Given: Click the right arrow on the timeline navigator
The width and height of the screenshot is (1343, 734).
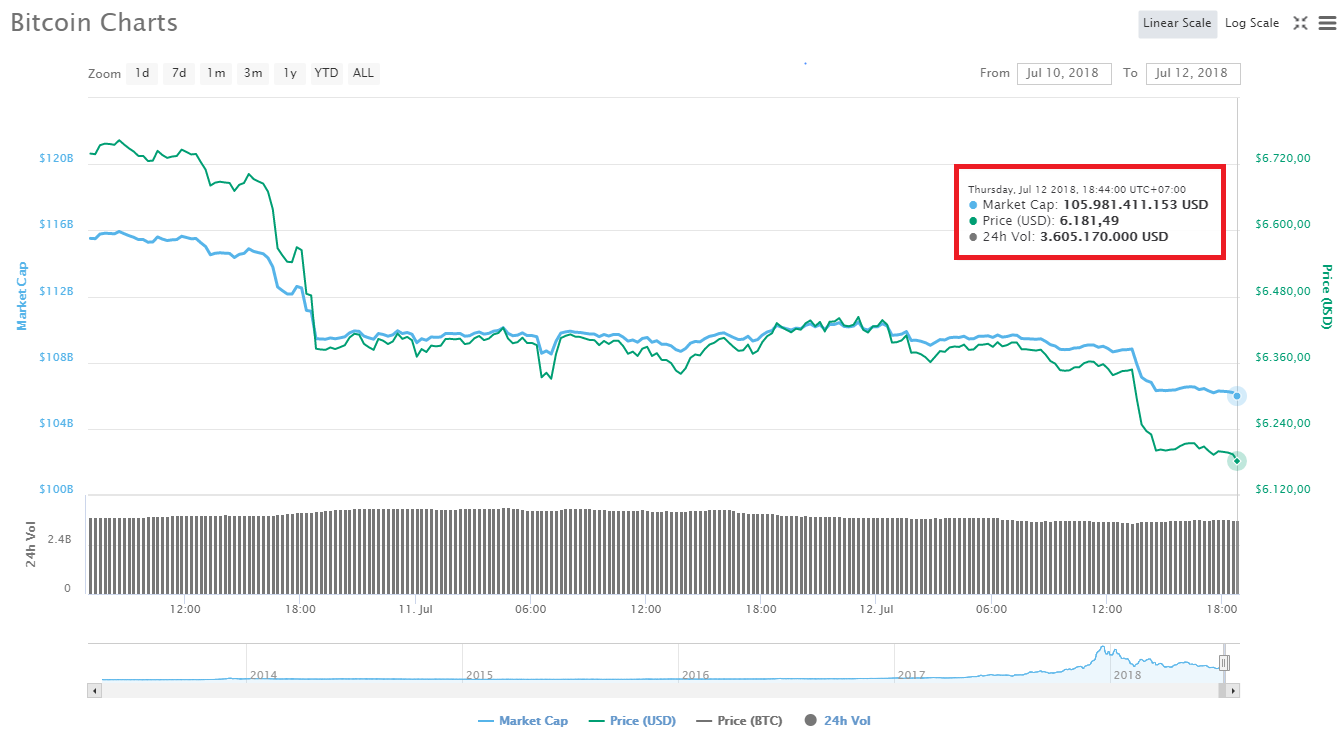Looking at the screenshot, I should click(1233, 690).
